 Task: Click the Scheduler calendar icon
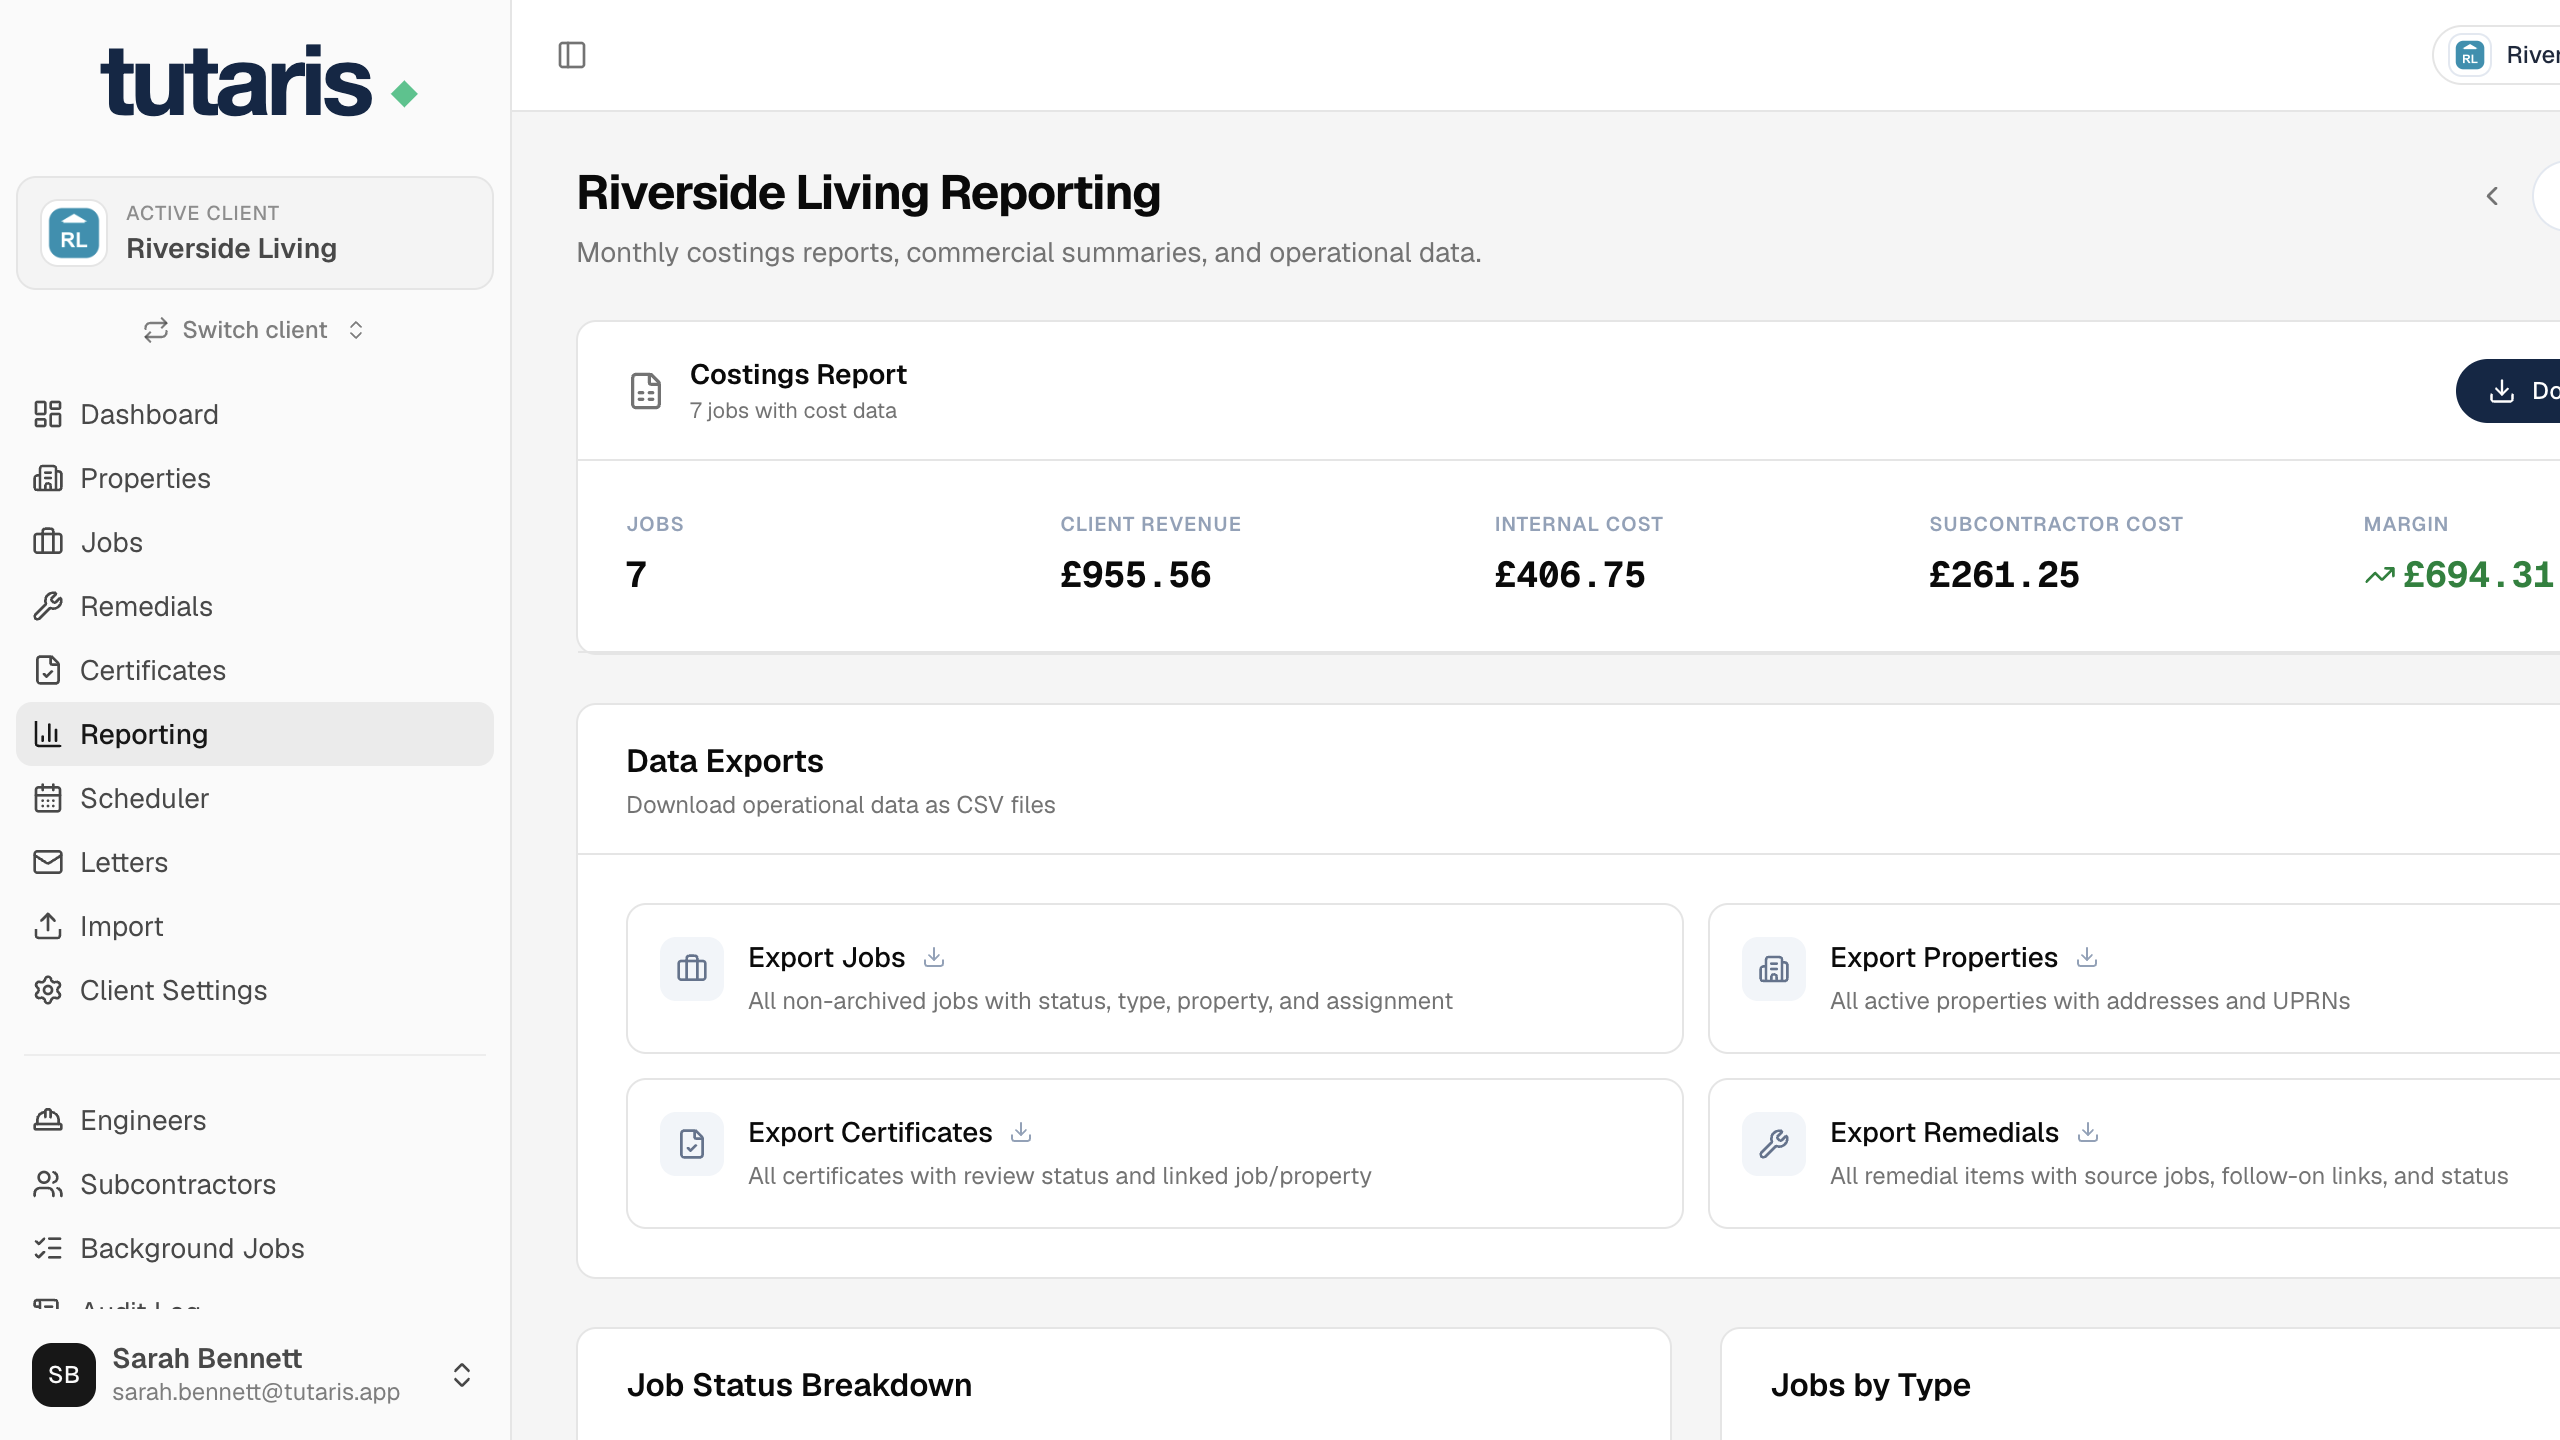pyautogui.click(x=48, y=798)
